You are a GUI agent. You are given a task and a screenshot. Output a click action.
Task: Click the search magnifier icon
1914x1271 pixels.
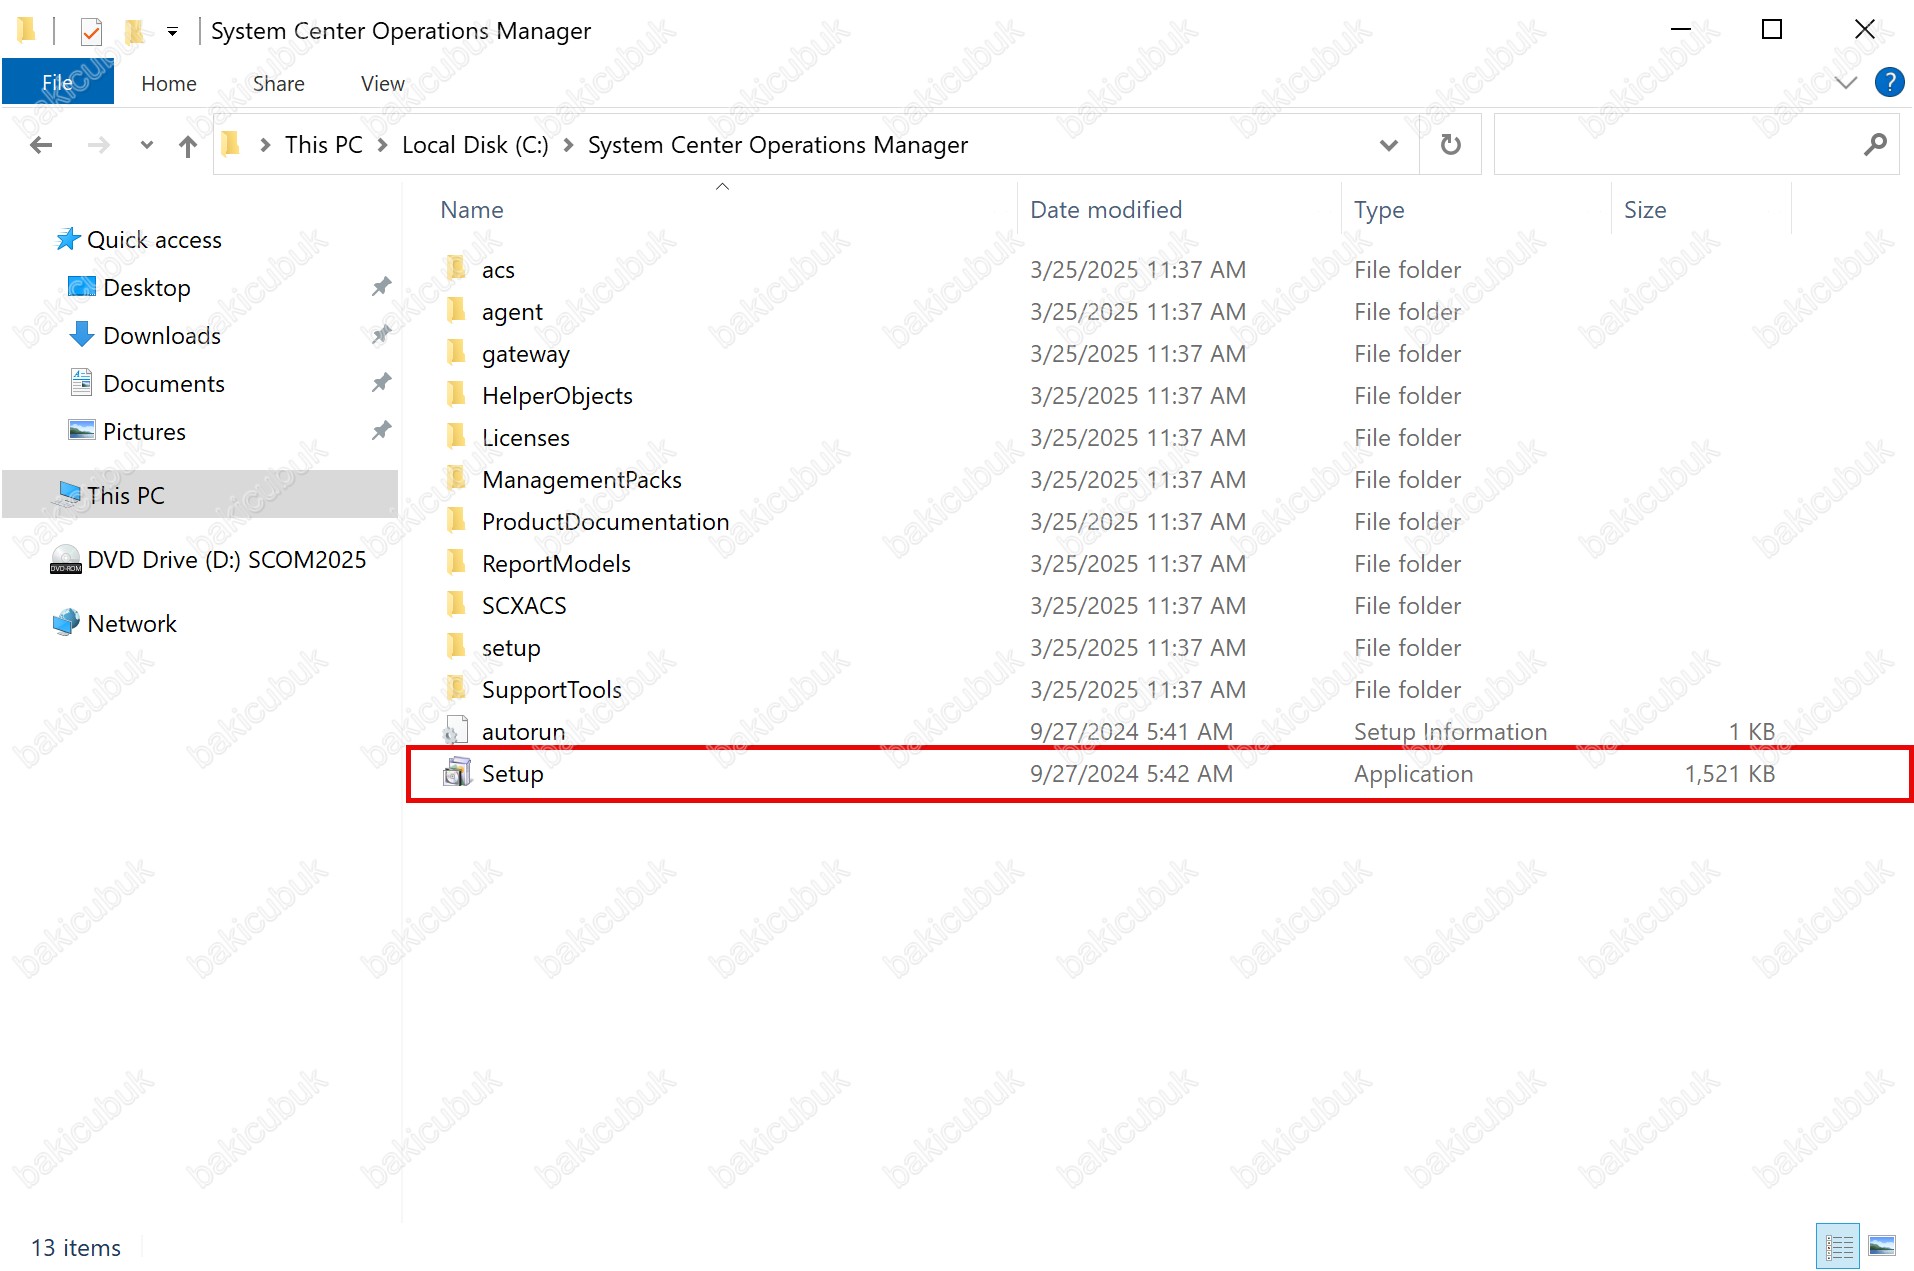tap(1875, 145)
